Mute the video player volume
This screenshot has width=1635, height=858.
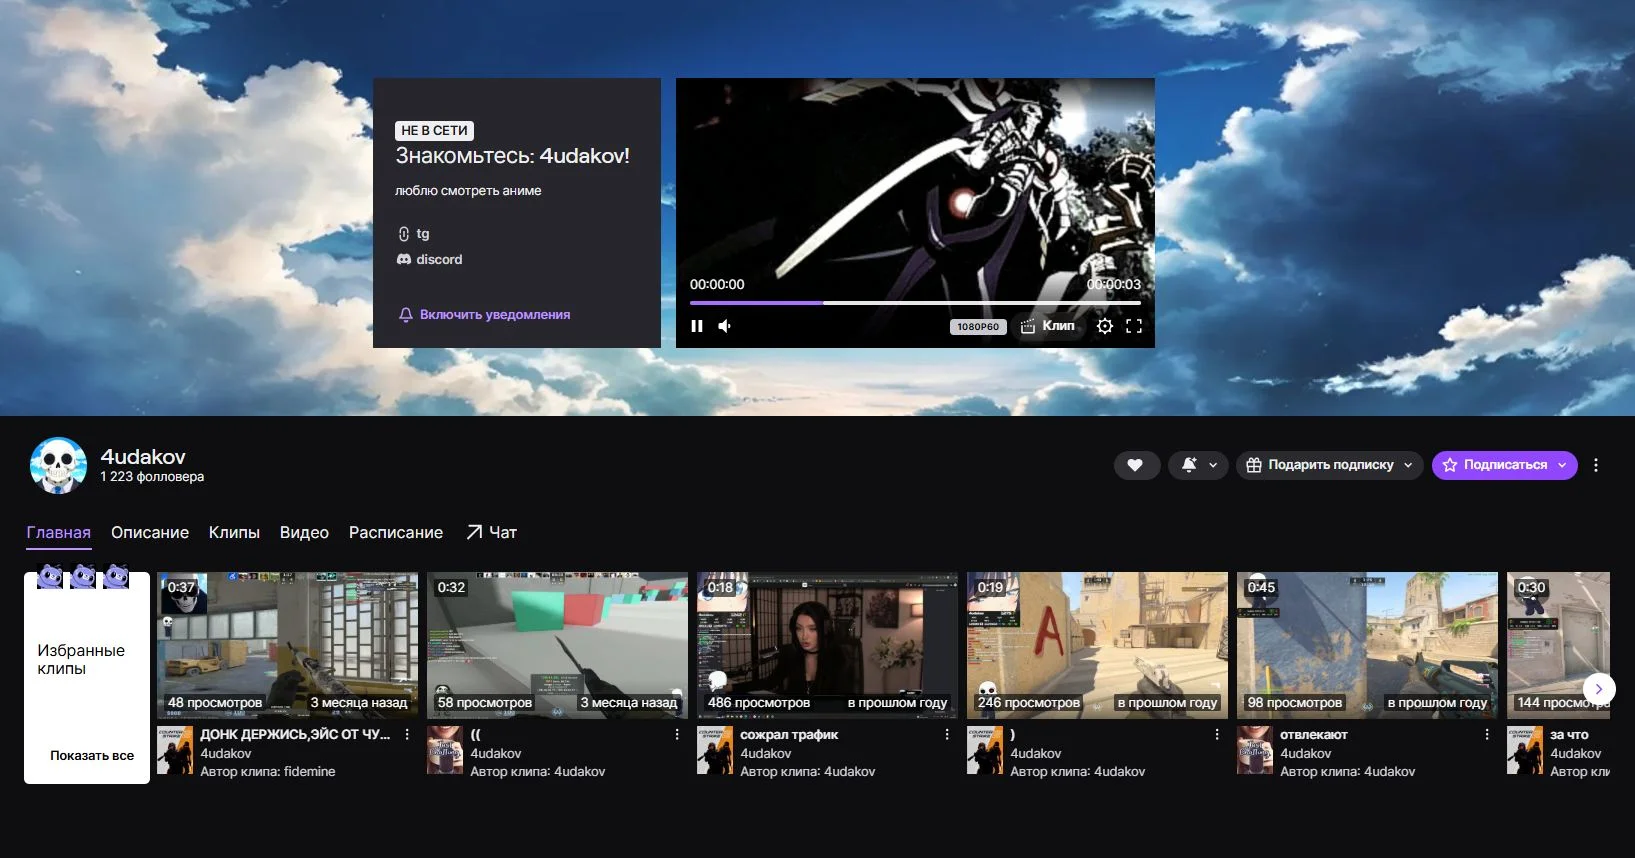tap(725, 326)
